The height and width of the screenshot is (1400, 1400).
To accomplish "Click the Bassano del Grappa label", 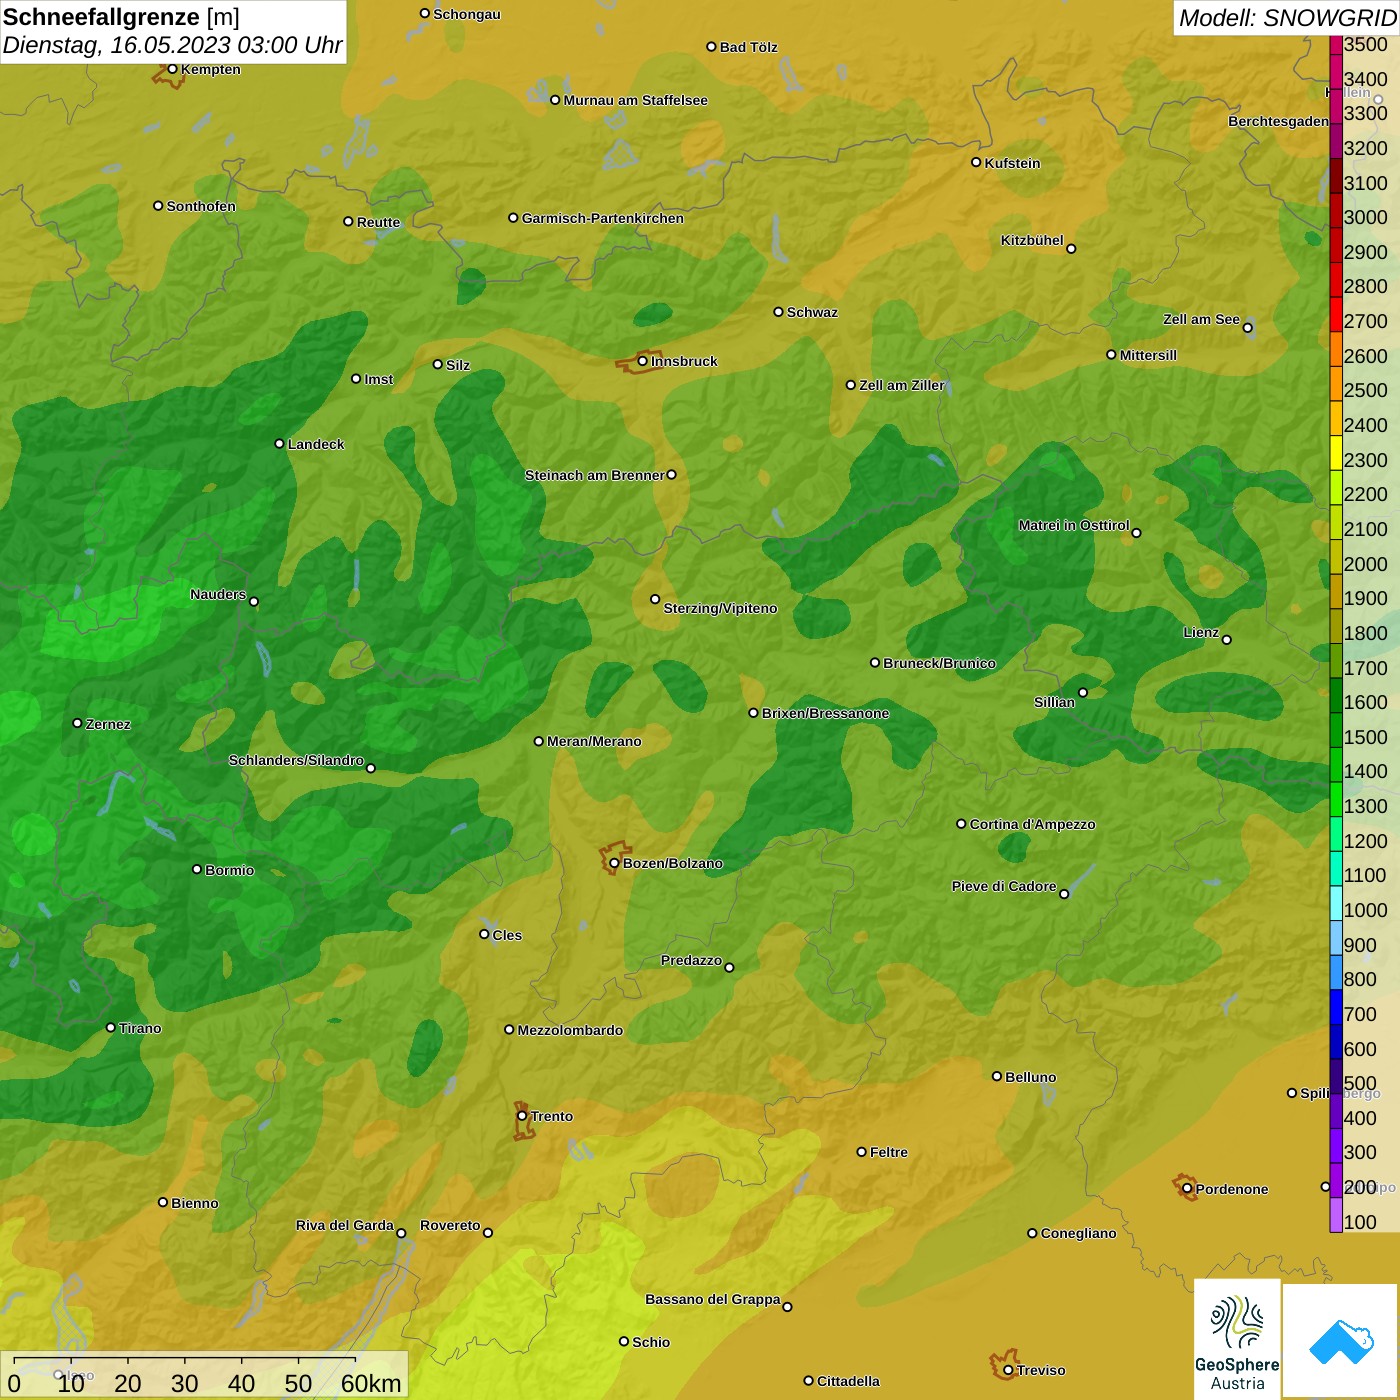I will pos(713,1299).
